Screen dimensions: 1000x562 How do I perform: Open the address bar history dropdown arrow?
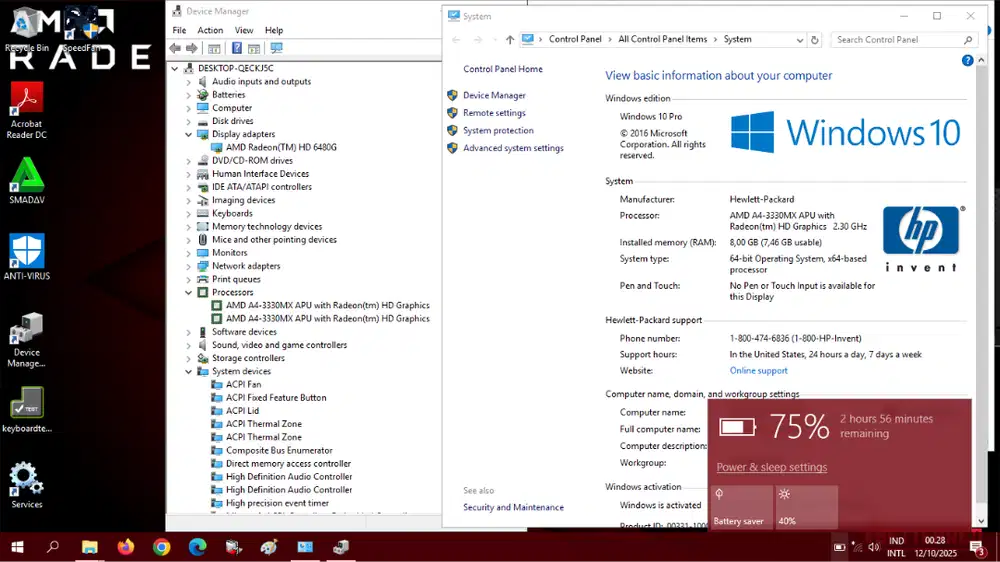799,40
